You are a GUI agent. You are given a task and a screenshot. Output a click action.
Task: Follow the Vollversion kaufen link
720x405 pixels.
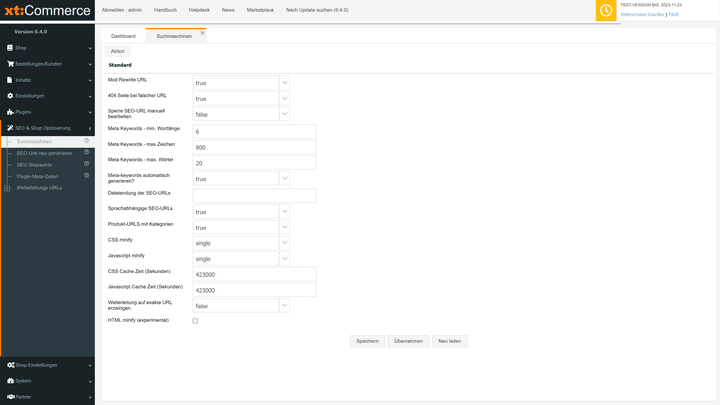[x=642, y=15]
